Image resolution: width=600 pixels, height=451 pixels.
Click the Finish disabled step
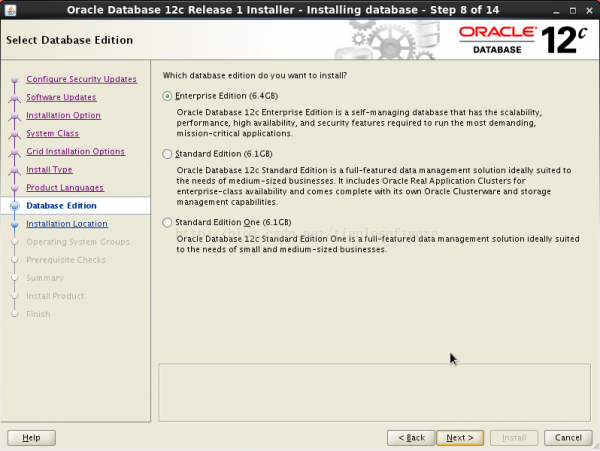coord(38,314)
